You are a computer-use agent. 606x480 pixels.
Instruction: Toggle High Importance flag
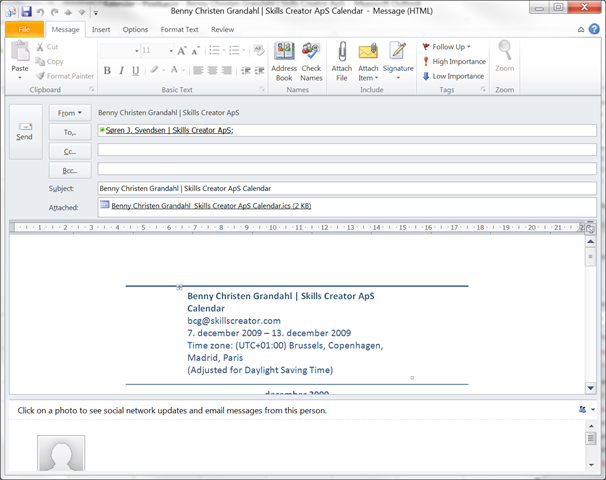tap(454, 61)
